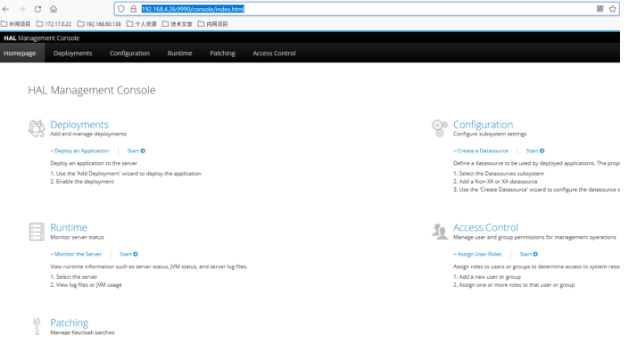630x363 pixels.
Task: Click 'Enable the deployment' step text
Action: pos(85,182)
